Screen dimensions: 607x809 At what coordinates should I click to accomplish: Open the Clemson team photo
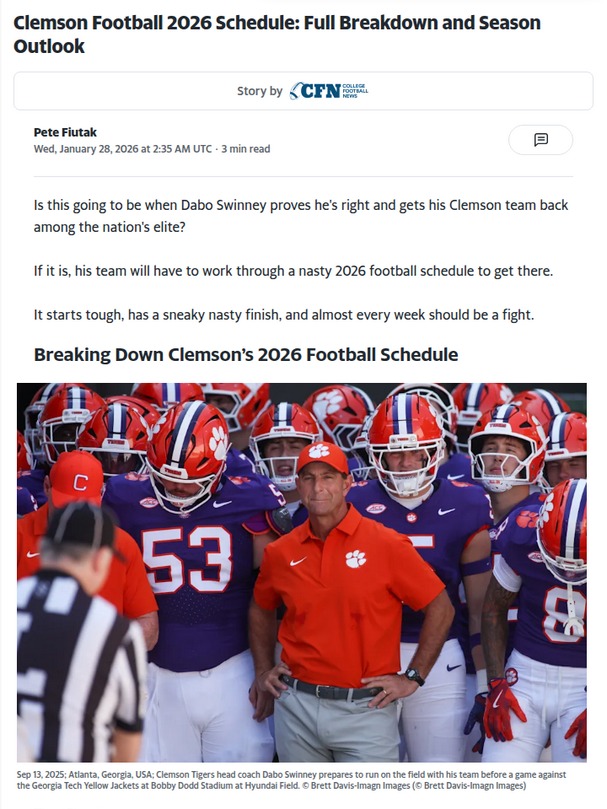tap(302, 572)
